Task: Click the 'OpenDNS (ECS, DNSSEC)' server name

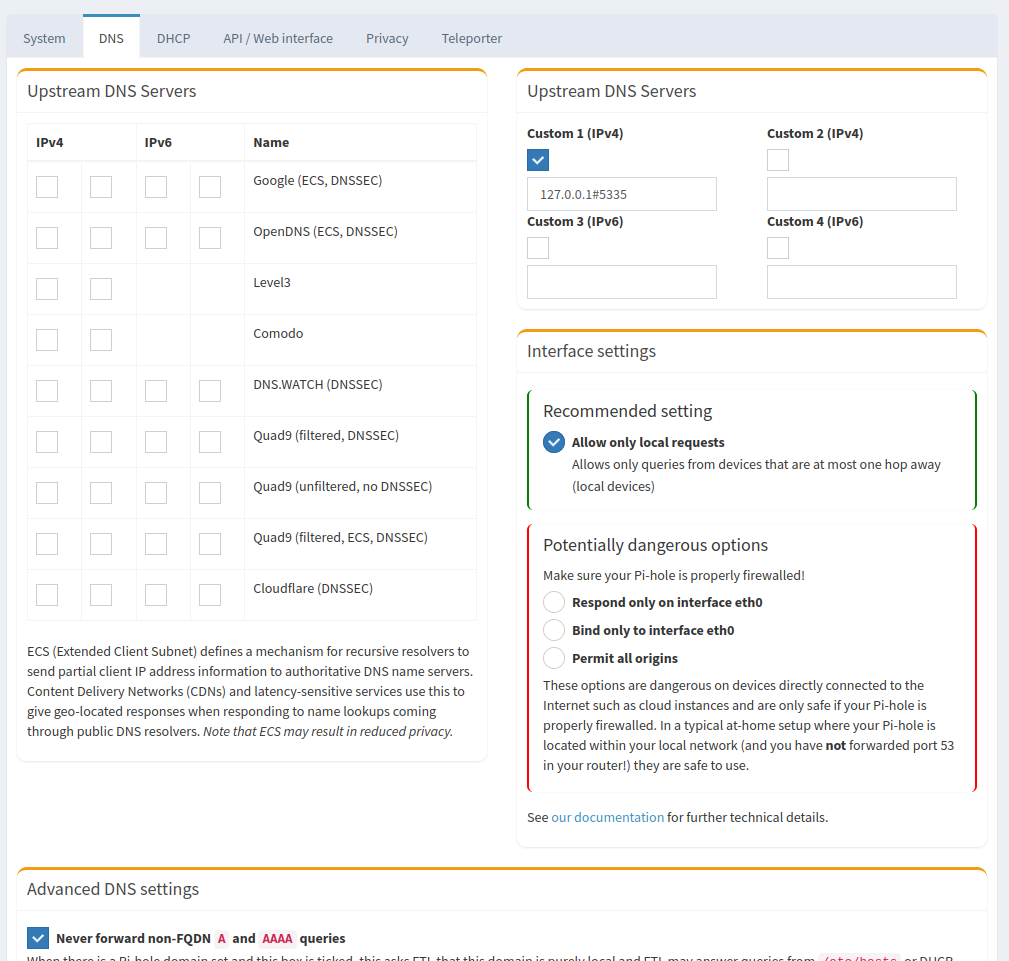Action: [x=325, y=232]
